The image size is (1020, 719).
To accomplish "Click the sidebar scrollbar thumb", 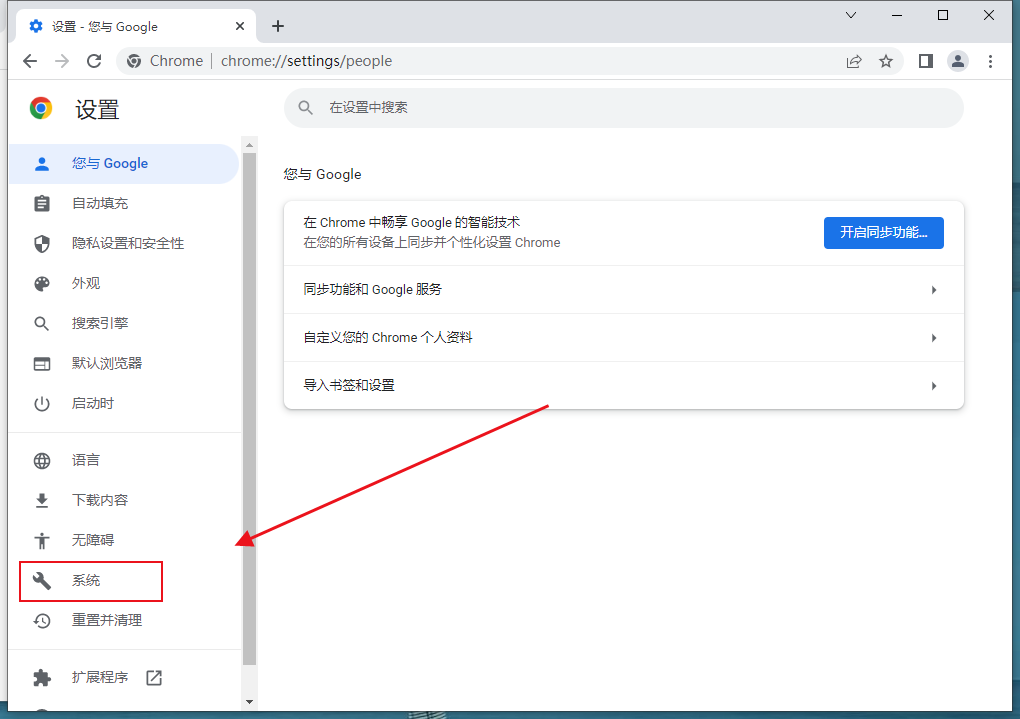I will click(x=249, y=409).
